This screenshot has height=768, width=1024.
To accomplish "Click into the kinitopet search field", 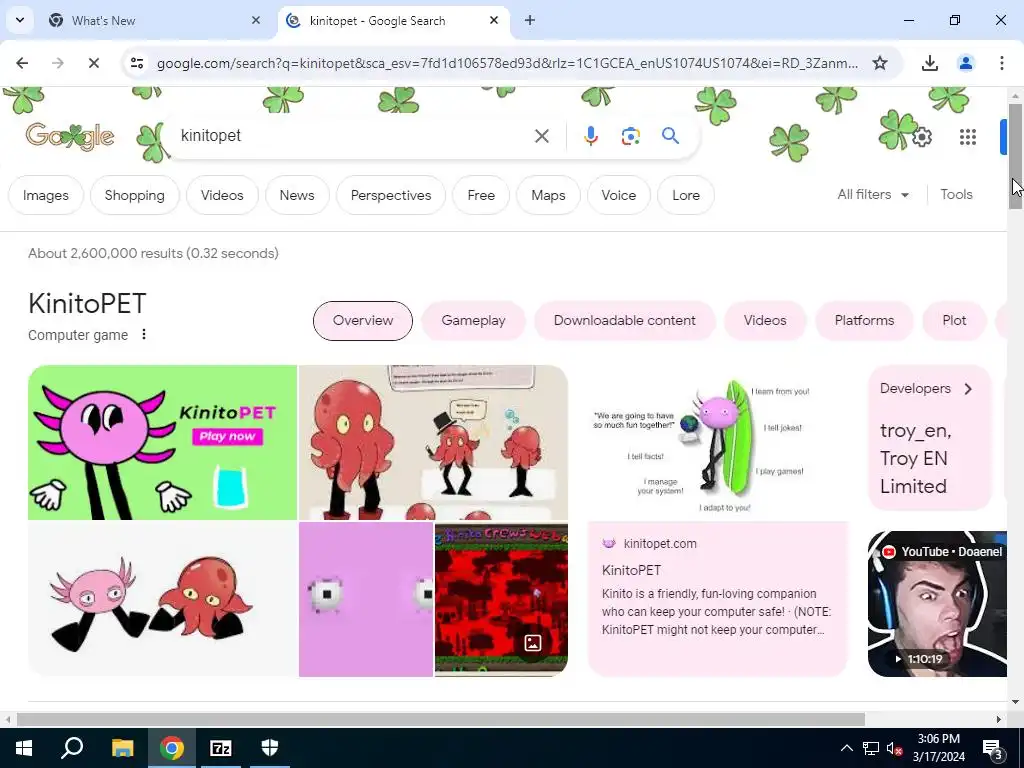I will [x=353, y=136].
